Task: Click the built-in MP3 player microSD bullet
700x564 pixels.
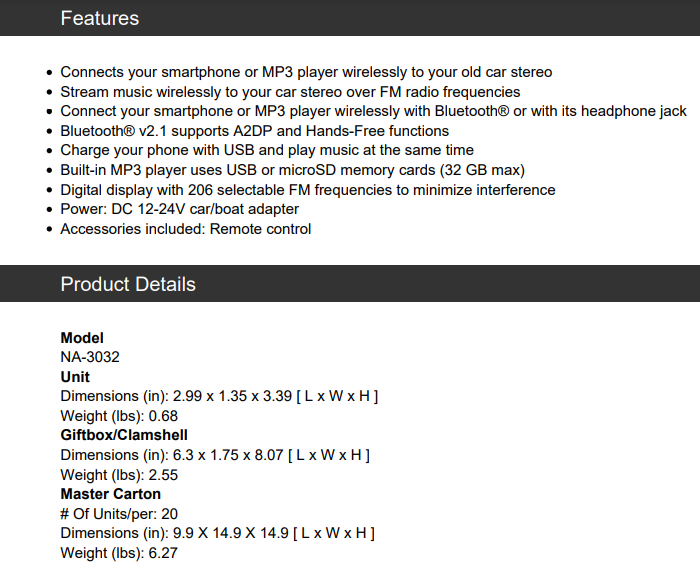Action: click(292, 170)
